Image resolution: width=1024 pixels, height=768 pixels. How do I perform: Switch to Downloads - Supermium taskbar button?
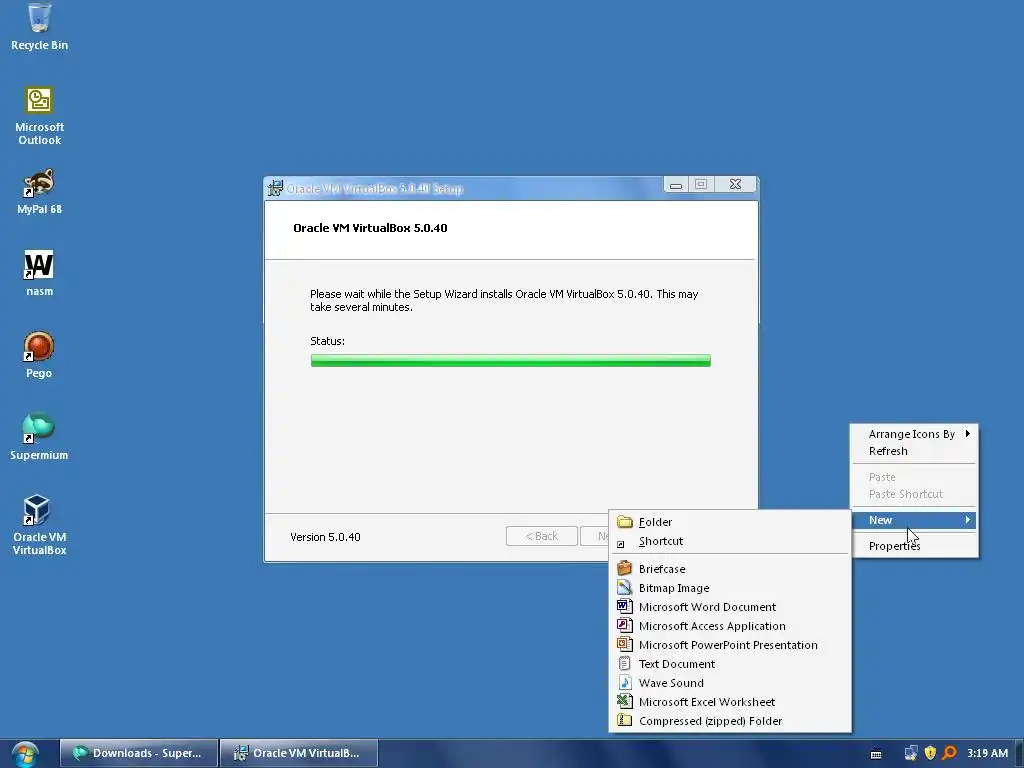pyautogui.click(x=139, y=753)
